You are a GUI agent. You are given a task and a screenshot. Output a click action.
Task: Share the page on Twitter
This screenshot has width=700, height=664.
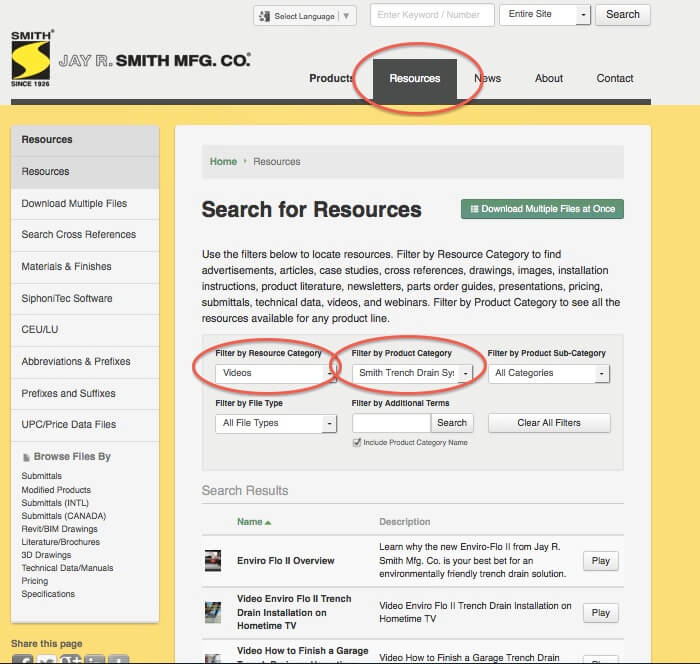click(46, 660)
